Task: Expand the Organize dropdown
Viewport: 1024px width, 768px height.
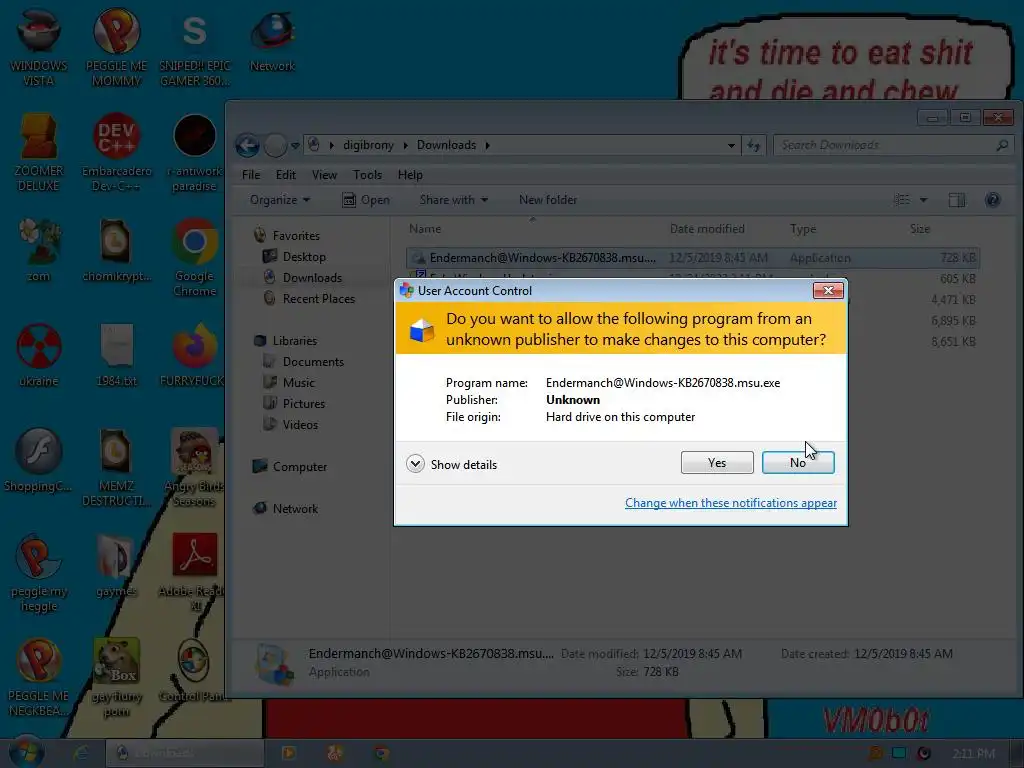Action: [x=280, y=200]
